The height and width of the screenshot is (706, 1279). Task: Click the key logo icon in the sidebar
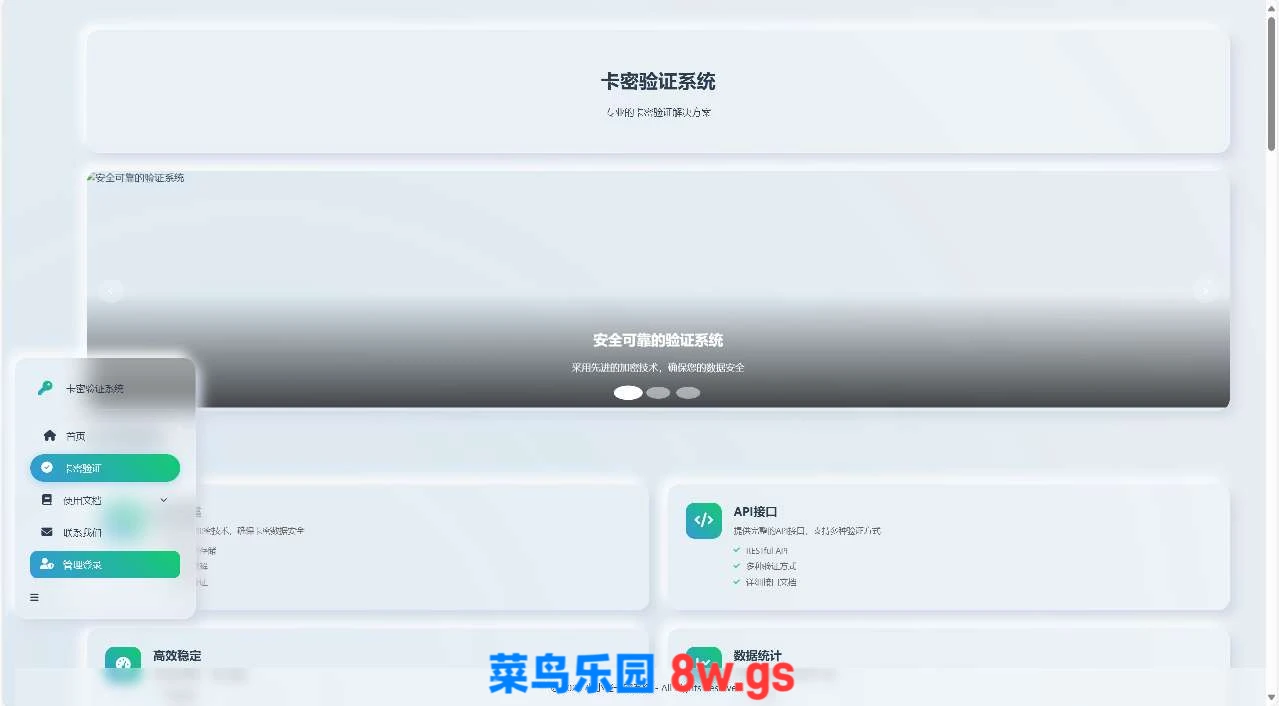pos(45,388)
